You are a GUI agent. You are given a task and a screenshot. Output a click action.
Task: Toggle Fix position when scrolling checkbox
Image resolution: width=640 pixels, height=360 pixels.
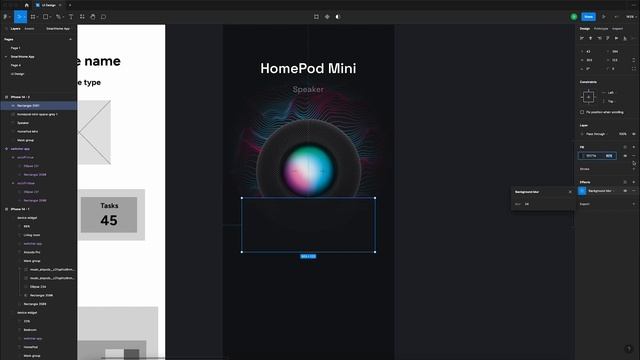[582, 112]
